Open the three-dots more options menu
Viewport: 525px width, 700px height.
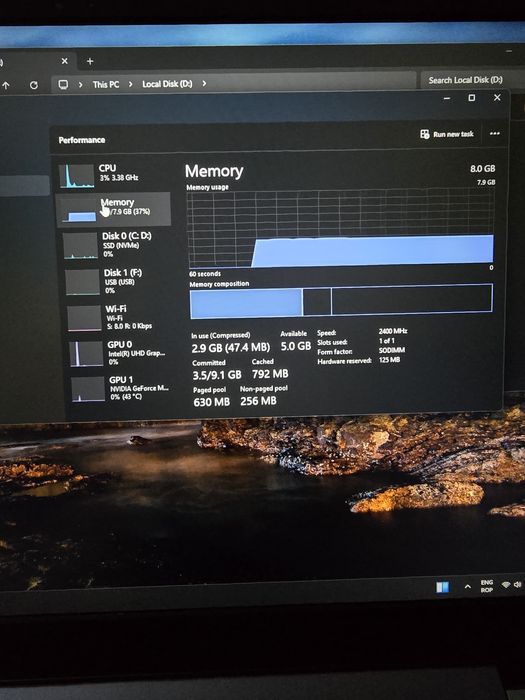point(495,133)
